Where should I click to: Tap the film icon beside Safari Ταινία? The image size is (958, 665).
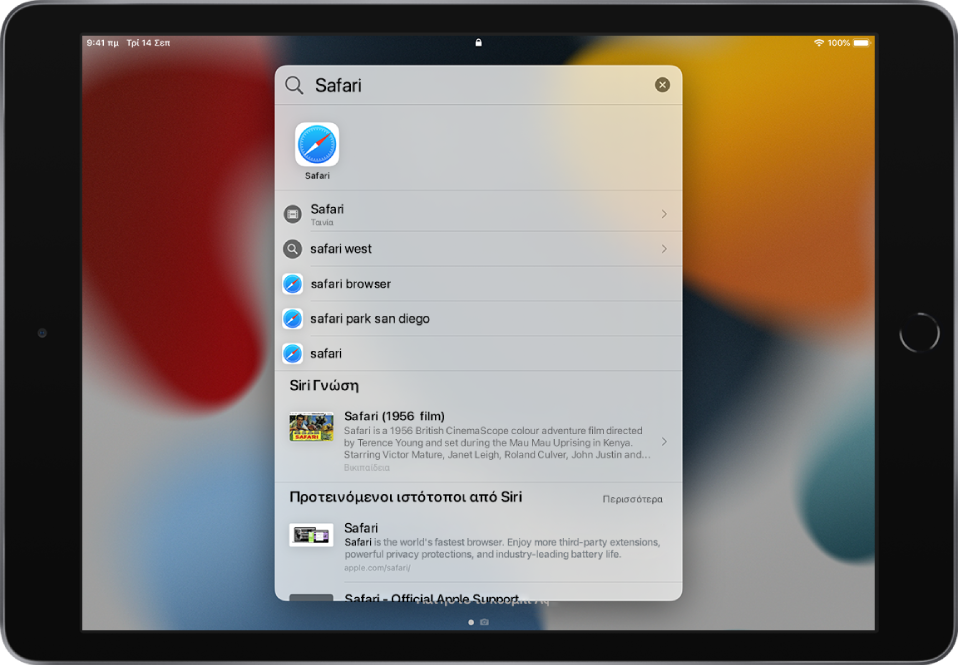point(293,214)
